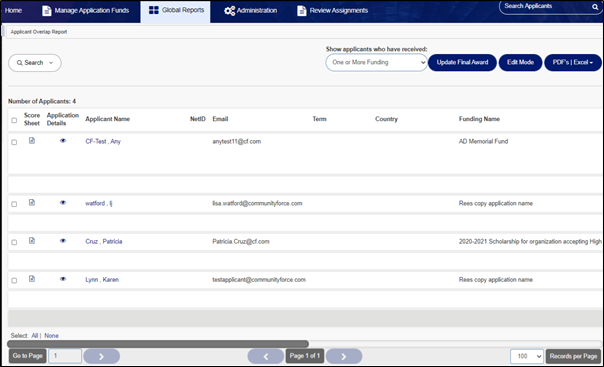Open Manage Application Funds menu
The width and height of the screenshot is (604, 367).
86,10
